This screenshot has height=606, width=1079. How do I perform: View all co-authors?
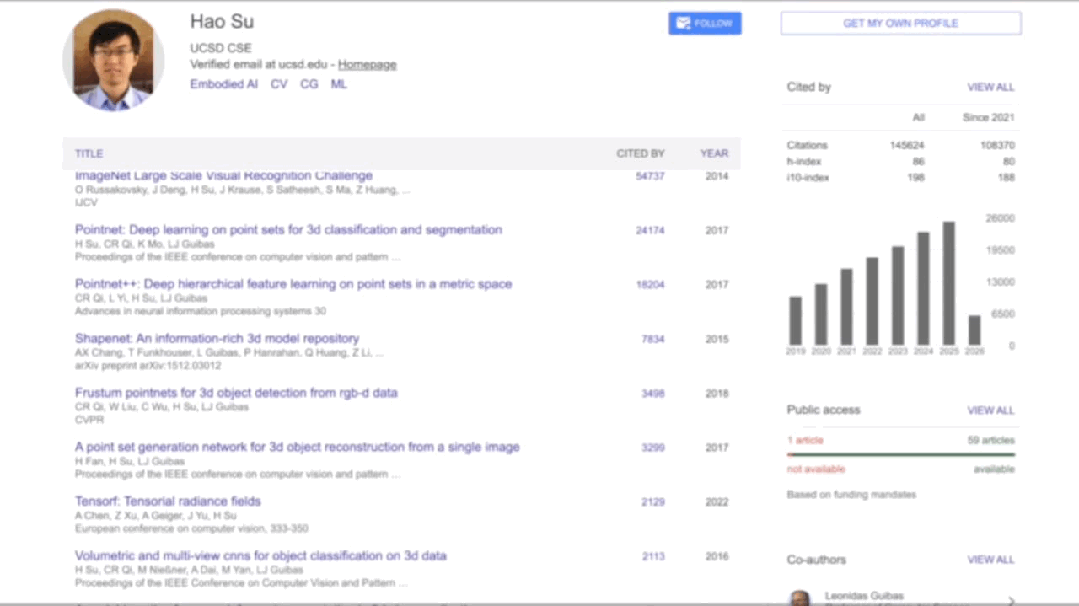click(x=990, y=560)
